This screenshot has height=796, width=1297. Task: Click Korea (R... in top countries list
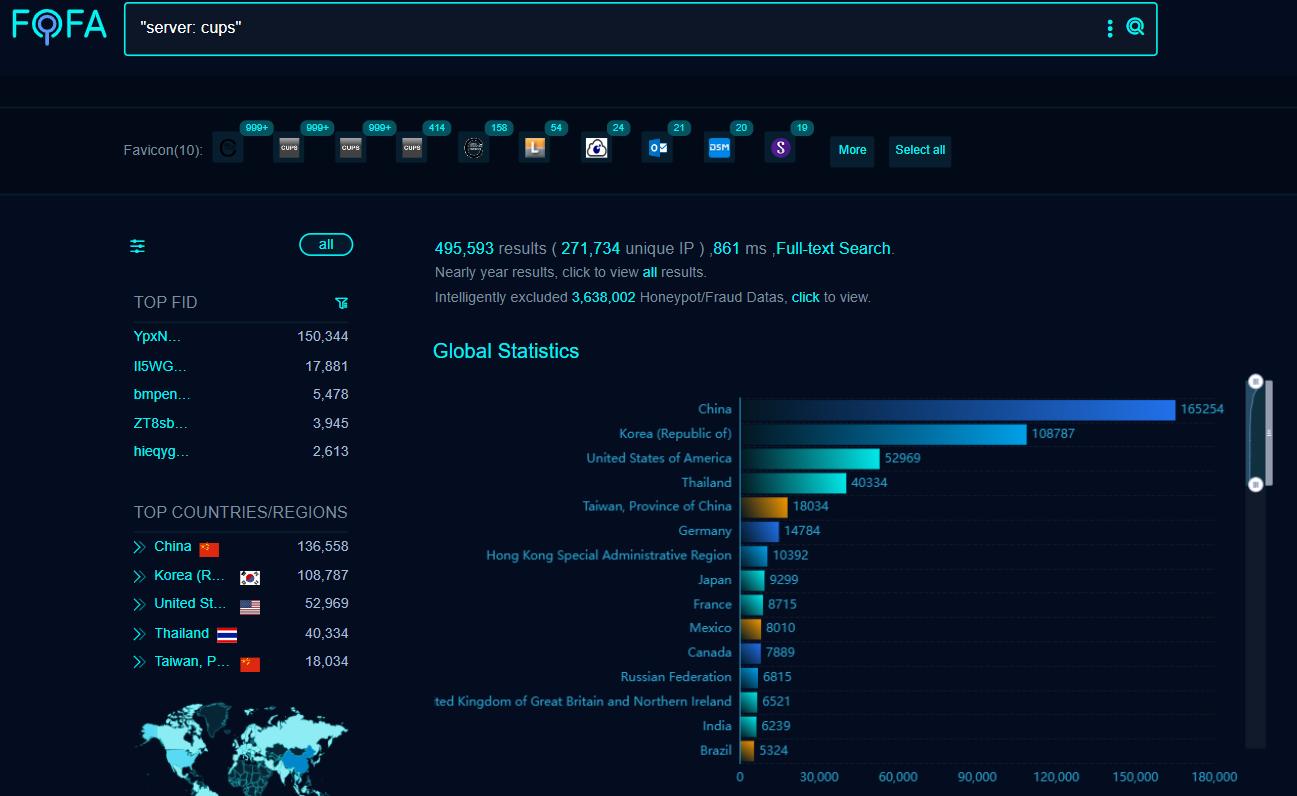point(189,575)
